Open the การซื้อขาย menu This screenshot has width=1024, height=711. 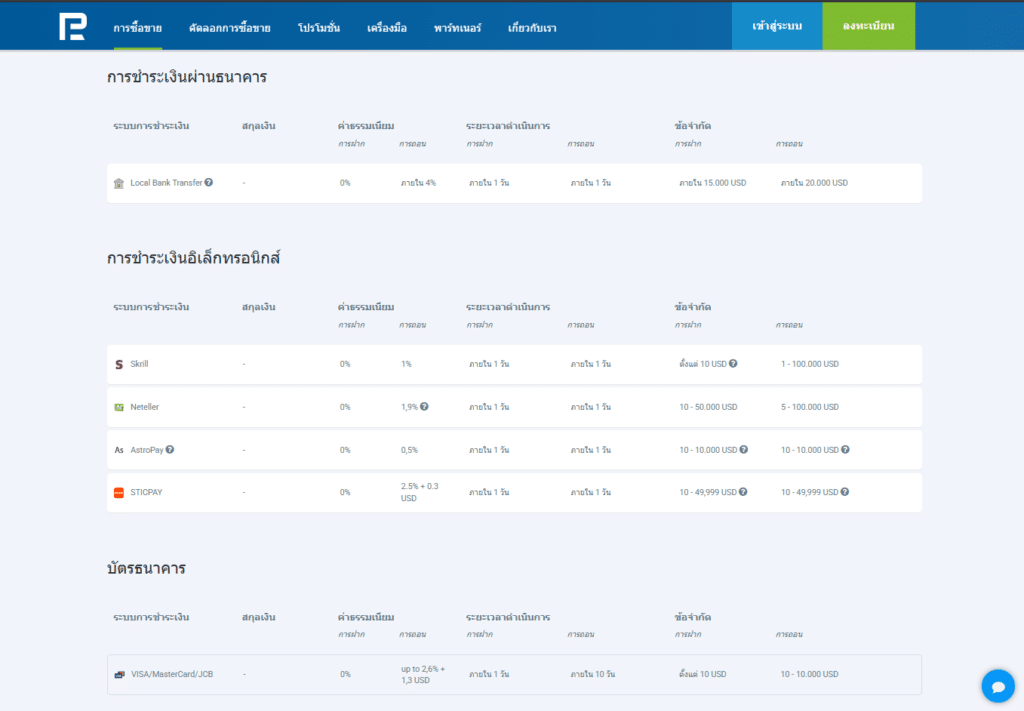(x=138, y=28)
